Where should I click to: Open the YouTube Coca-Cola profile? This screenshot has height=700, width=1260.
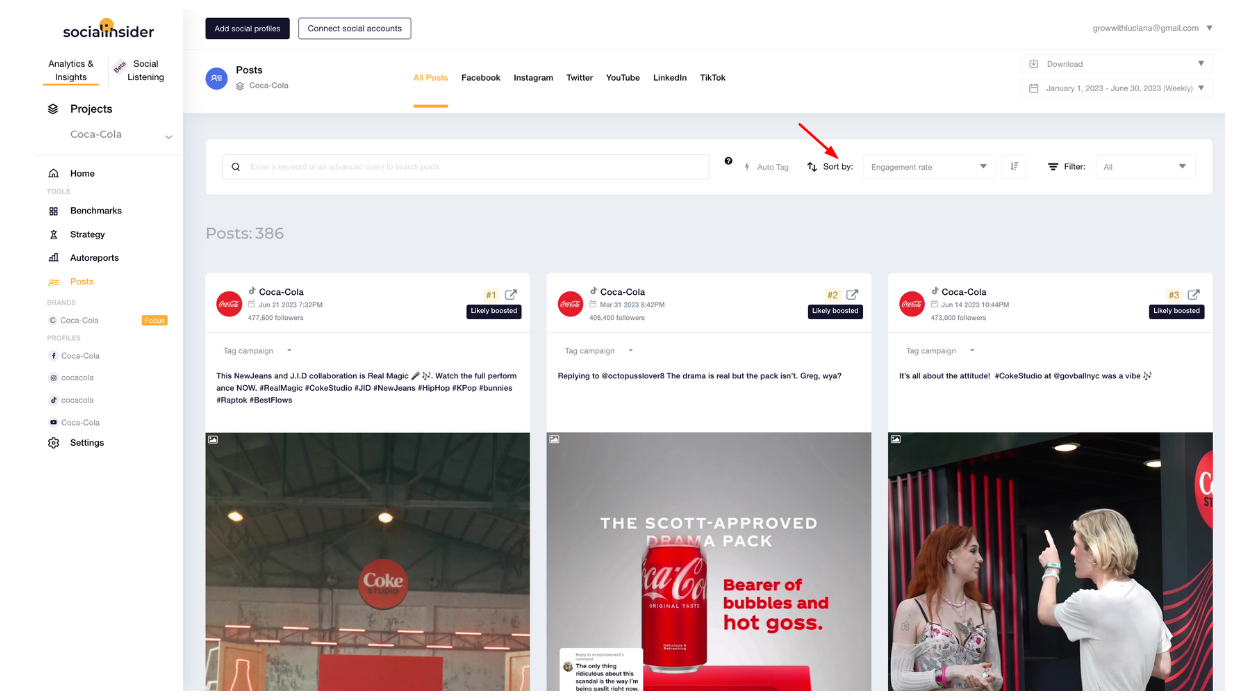coord(75,422)
